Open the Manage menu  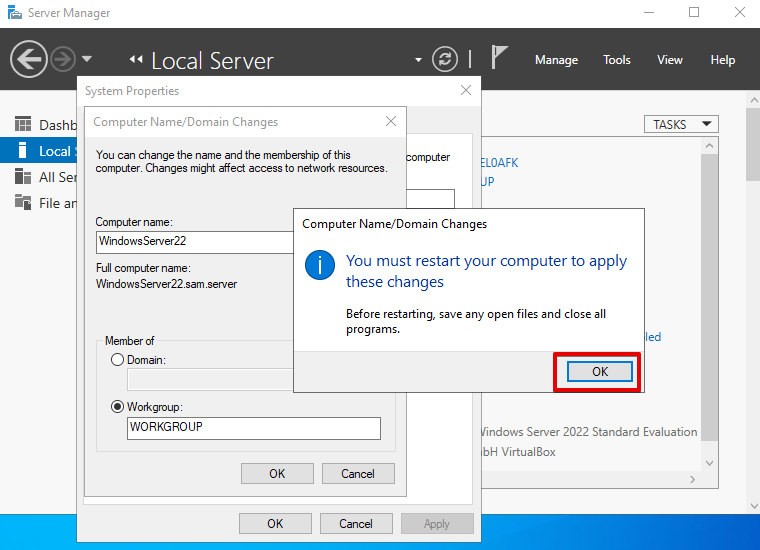(556, 60)
